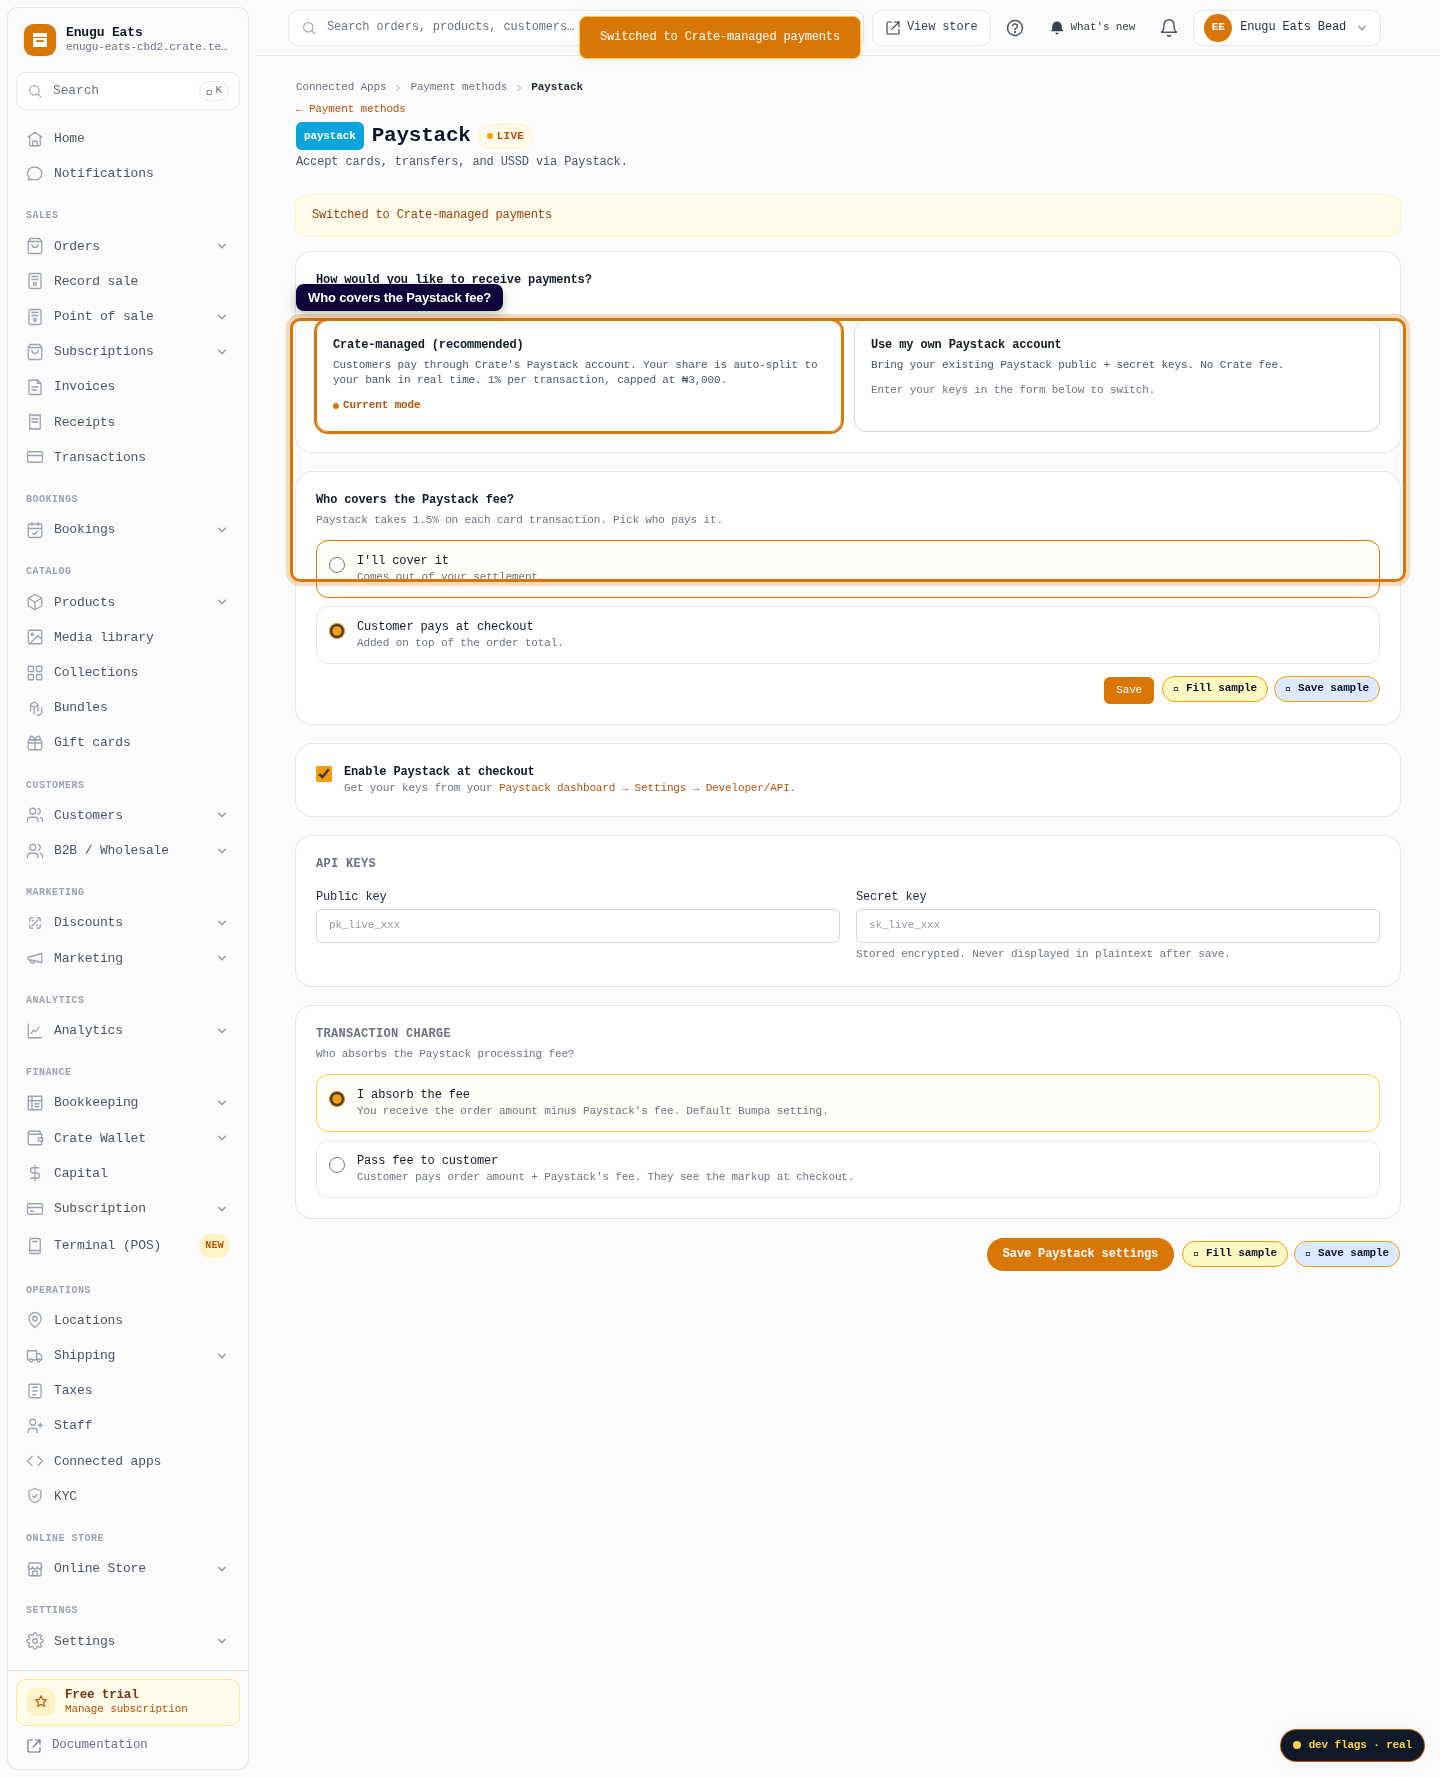Expand the Products chevron
Image resolution: width=1440 pixels, height=1777 pixels.
point(222,602)
